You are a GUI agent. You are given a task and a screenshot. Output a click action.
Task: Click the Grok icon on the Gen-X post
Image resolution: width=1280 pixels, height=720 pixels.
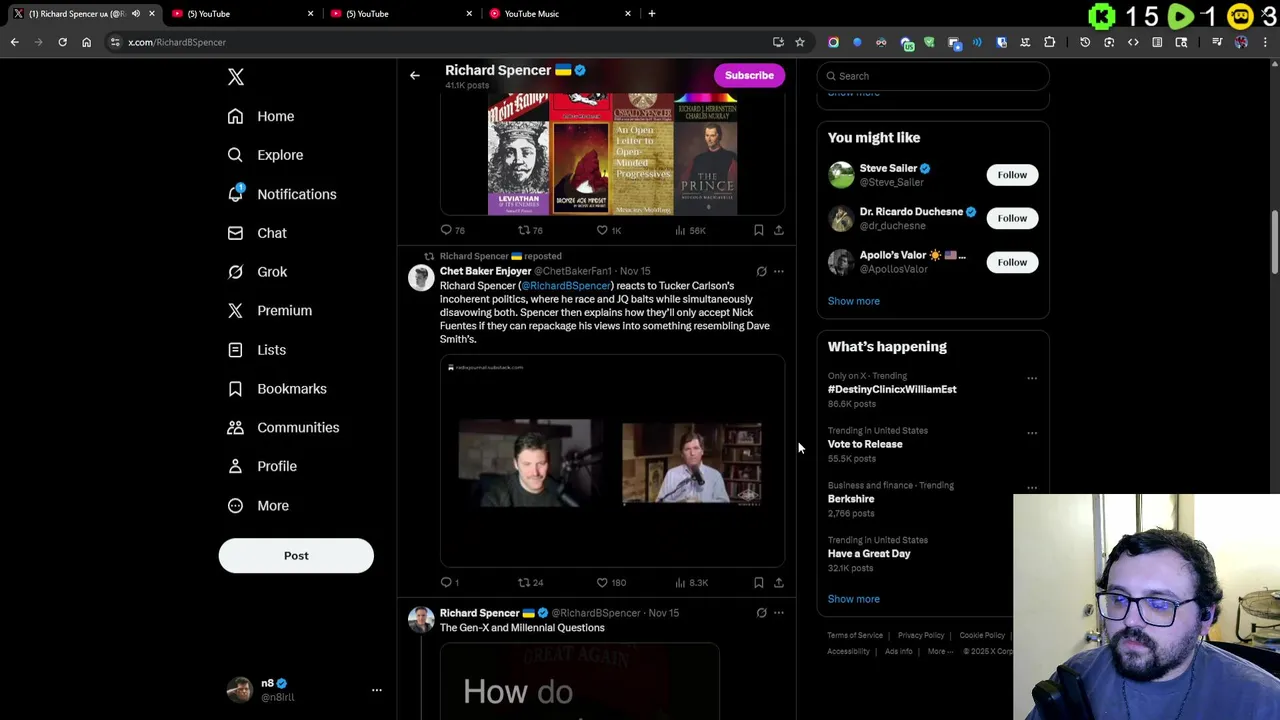(761, 613)
